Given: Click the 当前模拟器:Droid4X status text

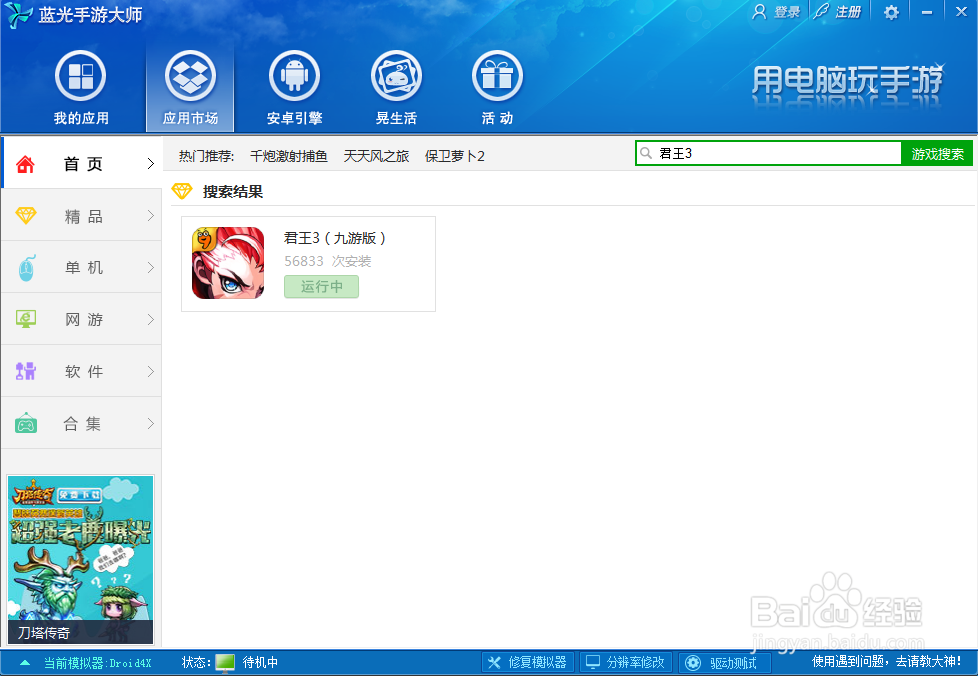Looking at the screenshot, I should coord(97,663).
